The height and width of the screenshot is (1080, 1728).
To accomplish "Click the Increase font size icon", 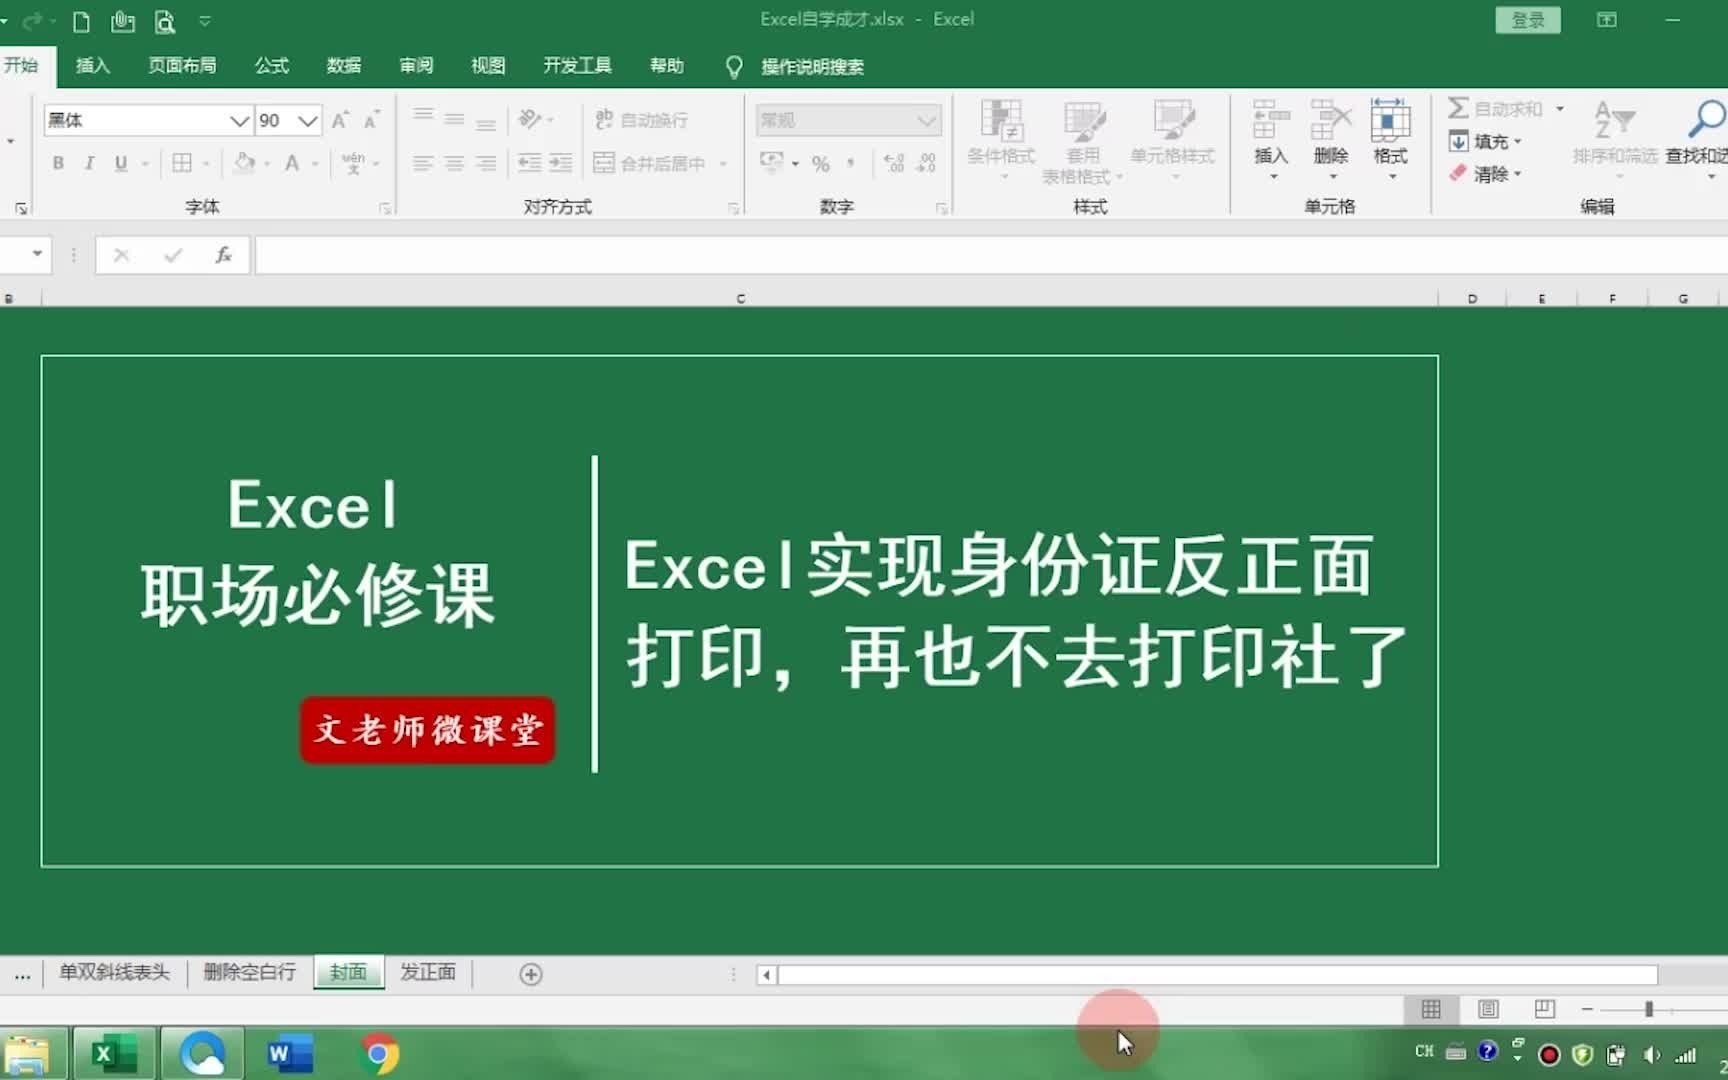I will click(340, 120).
